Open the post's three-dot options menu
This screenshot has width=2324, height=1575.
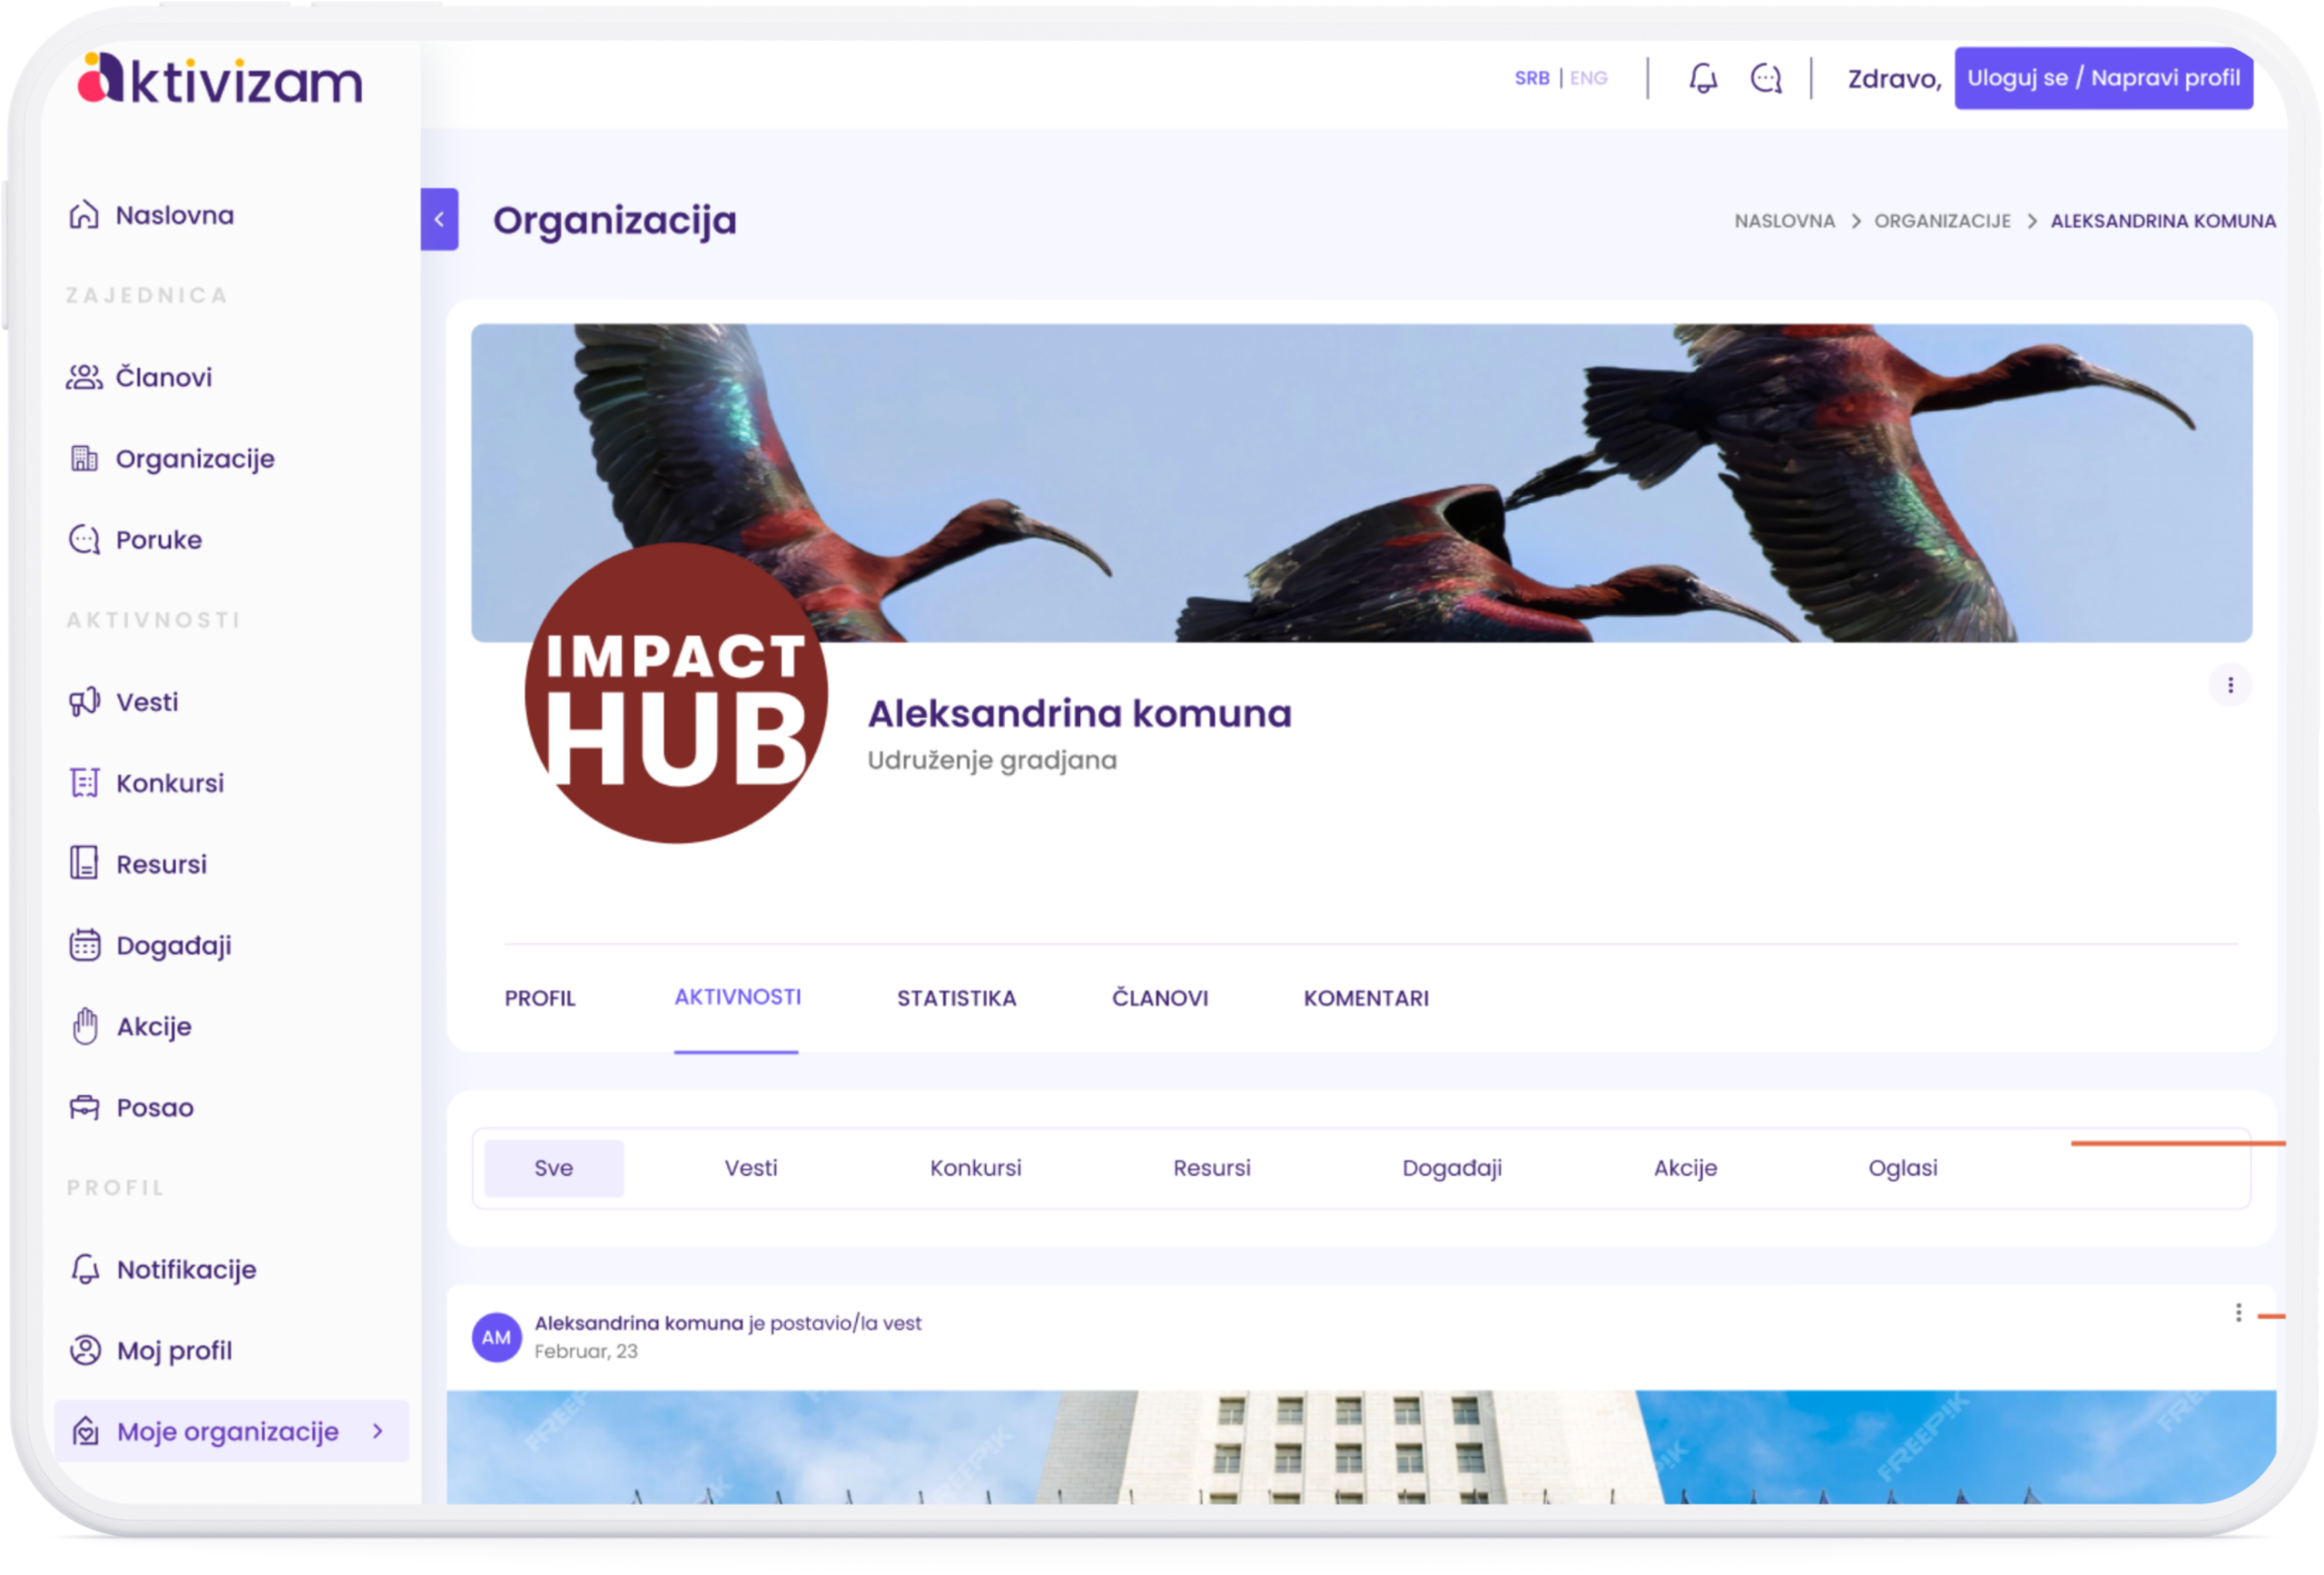click(2238, 1313)
